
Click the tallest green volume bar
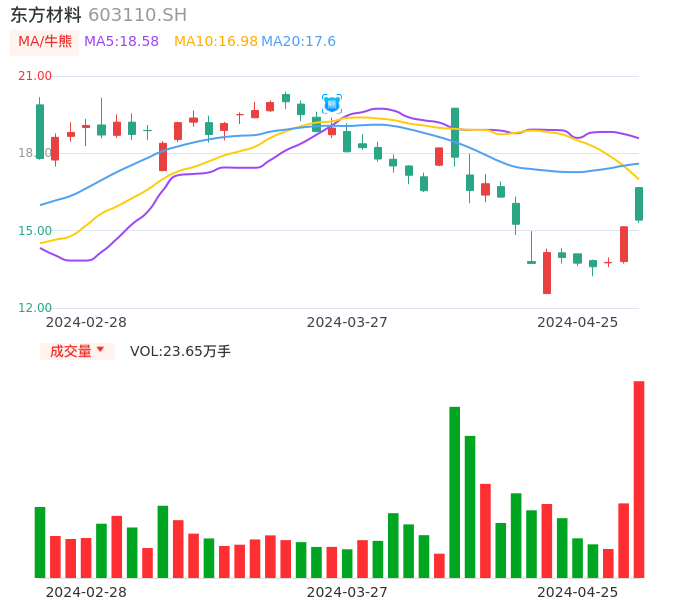coord(455,492)
